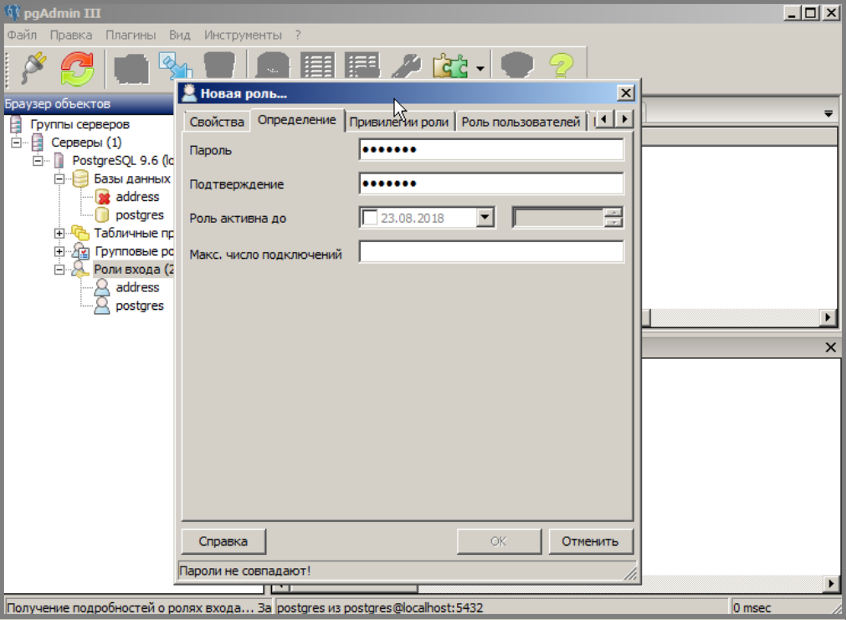The image size is (846, 620).
Task: Open plugins dropdown arrow in toolbar
Action: pyautogui.click(x=480, y=69)
